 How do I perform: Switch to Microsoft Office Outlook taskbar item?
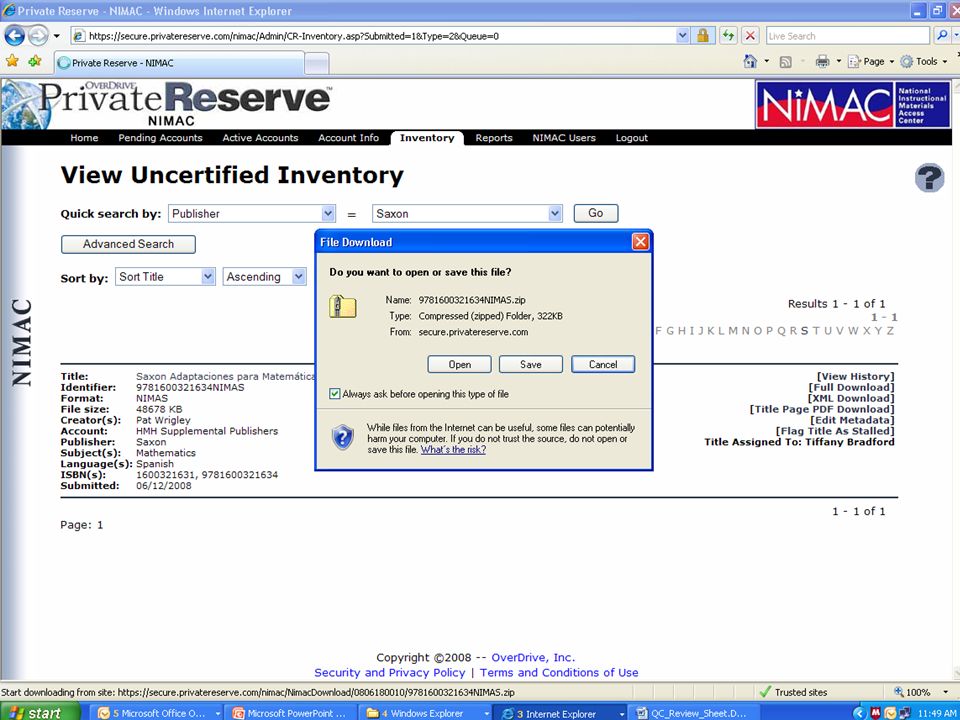[159, 713]
